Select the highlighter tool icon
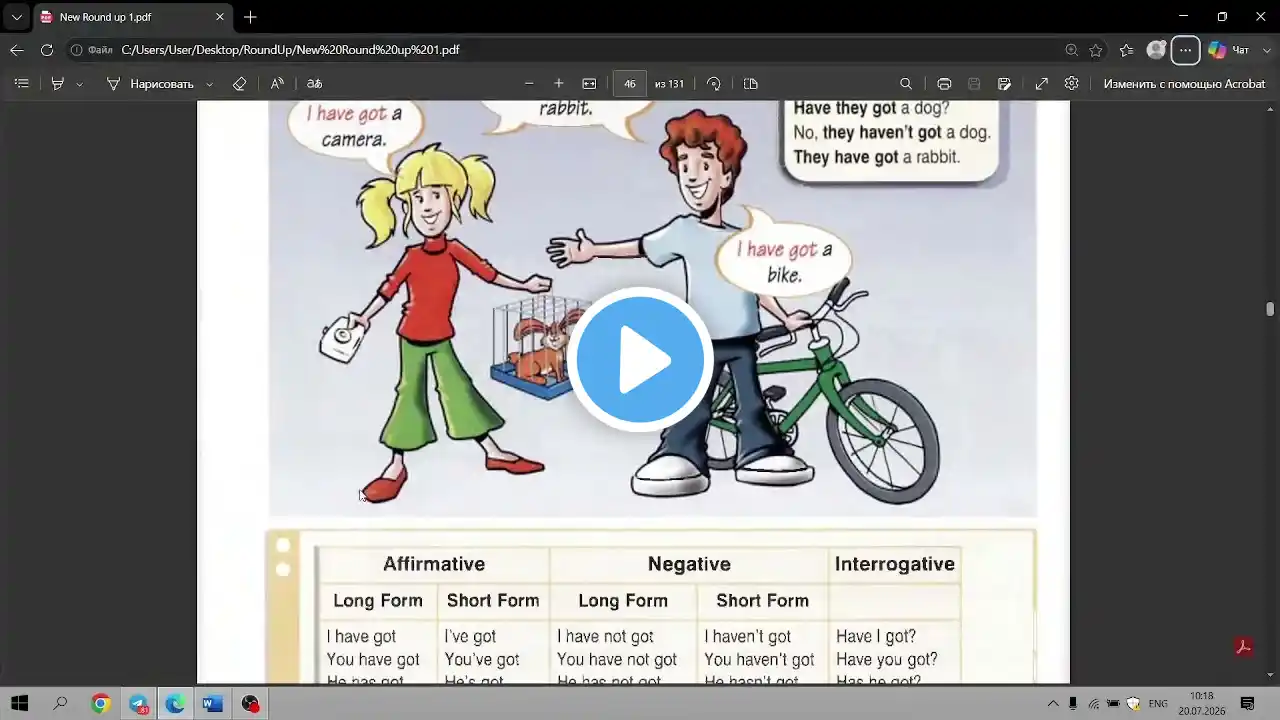1280x720 pixels. 58,84
